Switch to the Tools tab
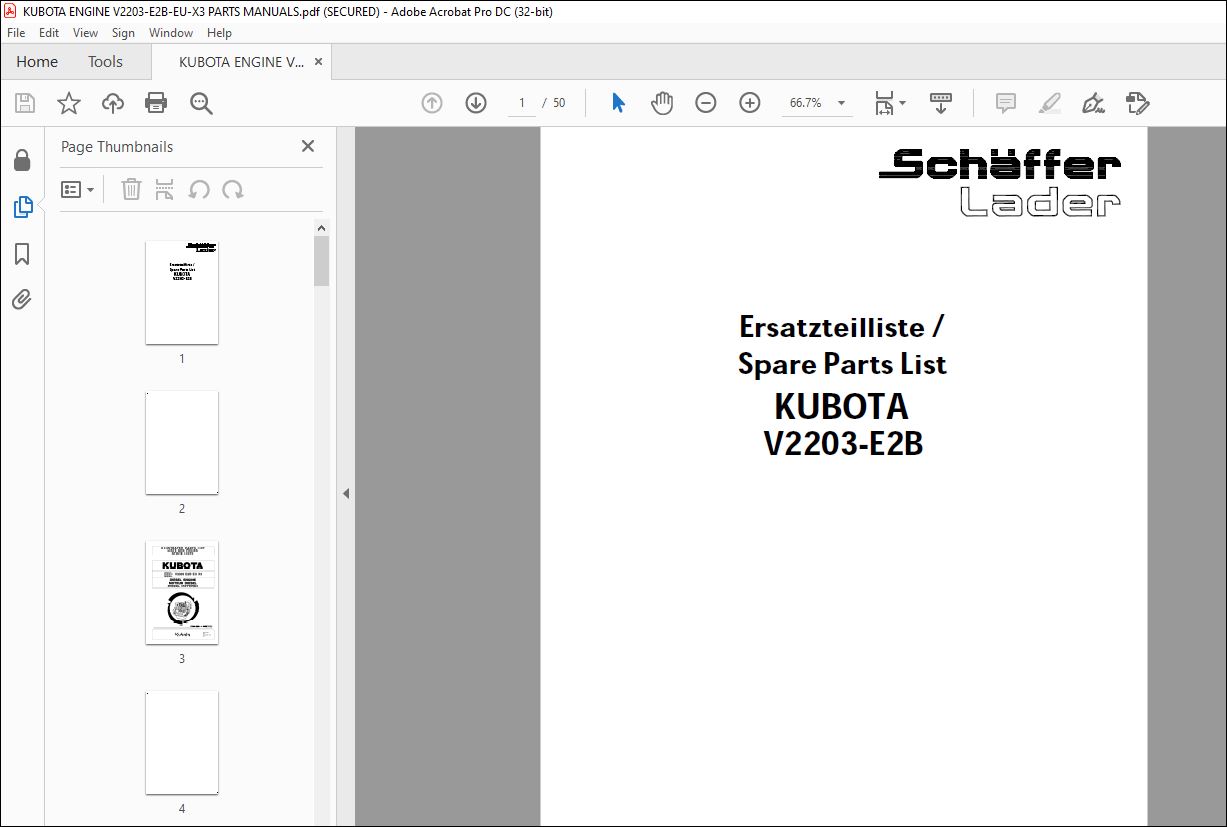The image size is (1227, 827). (x=105, y=62)
